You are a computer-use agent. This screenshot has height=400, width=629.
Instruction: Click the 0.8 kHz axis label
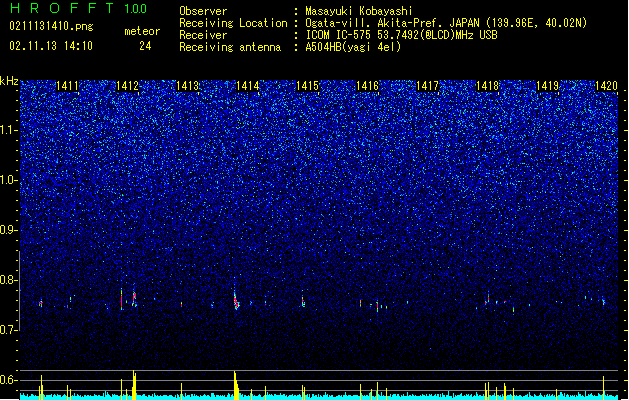[9, 280]
